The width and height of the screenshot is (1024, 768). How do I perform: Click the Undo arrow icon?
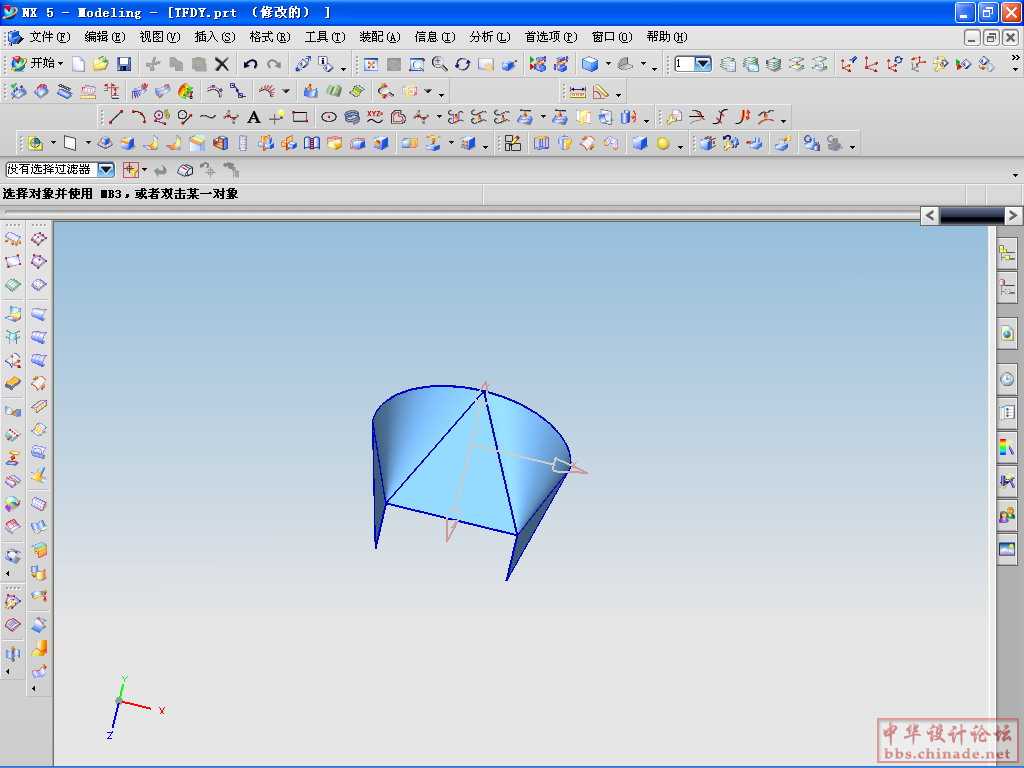point(250,64)
